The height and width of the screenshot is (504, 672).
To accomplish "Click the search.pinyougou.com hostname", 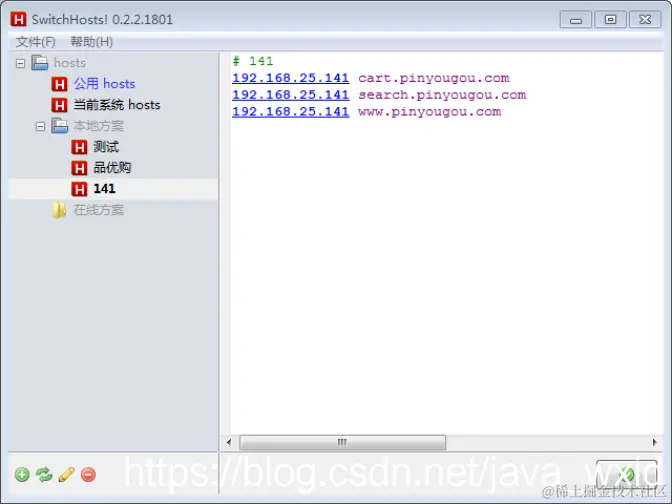I will (x=442, y=95).
